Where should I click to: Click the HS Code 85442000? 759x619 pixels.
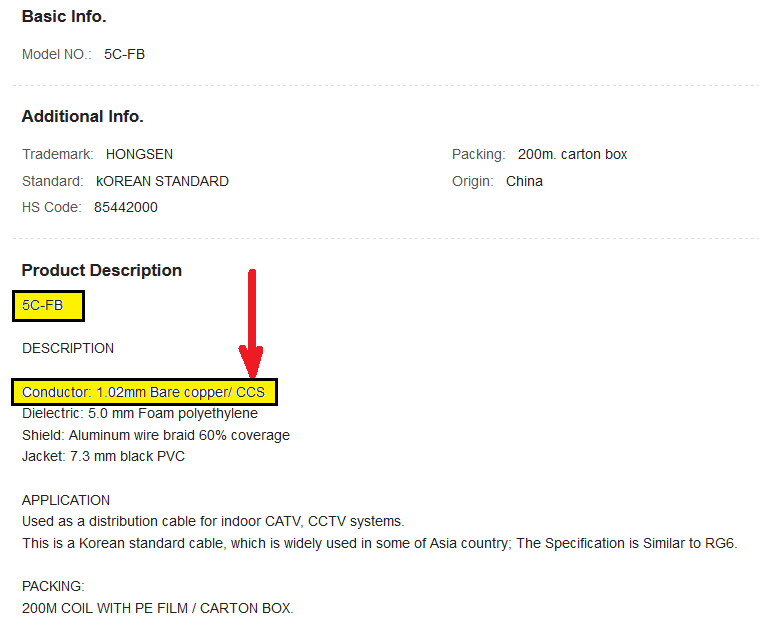[126, 207]
